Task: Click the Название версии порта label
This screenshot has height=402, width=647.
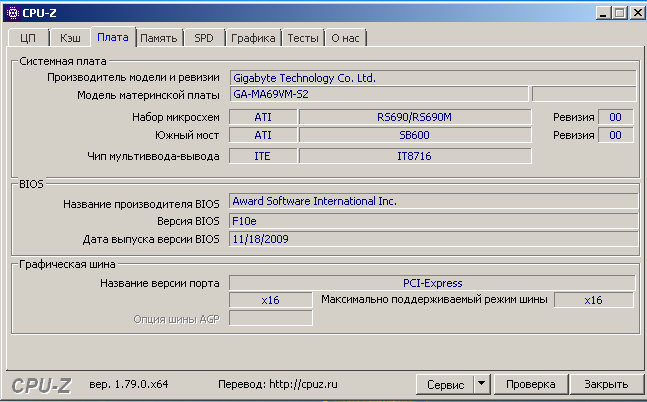Action: (x=160, y=284)
